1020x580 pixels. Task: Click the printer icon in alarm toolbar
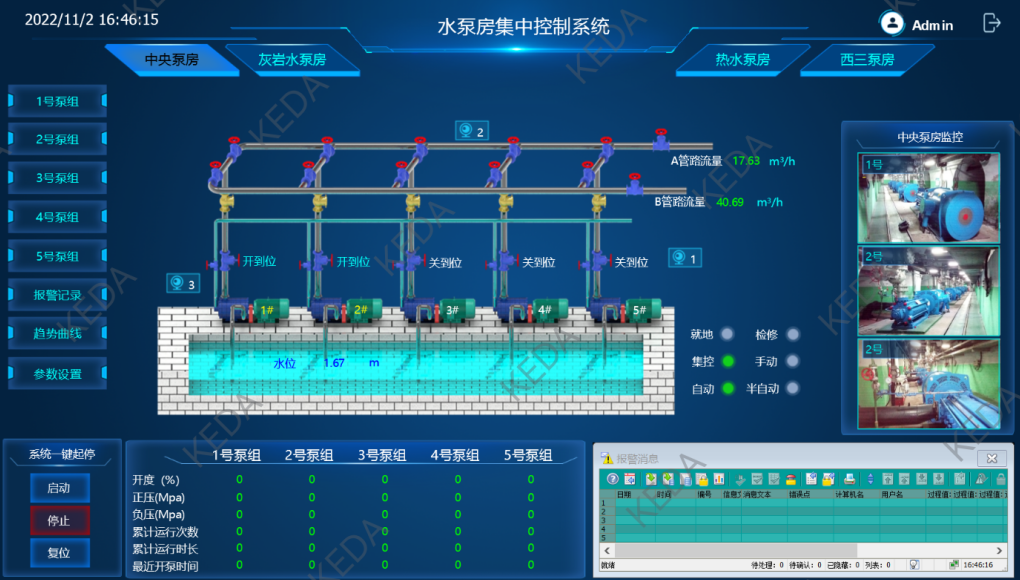(x=849, y=479)
